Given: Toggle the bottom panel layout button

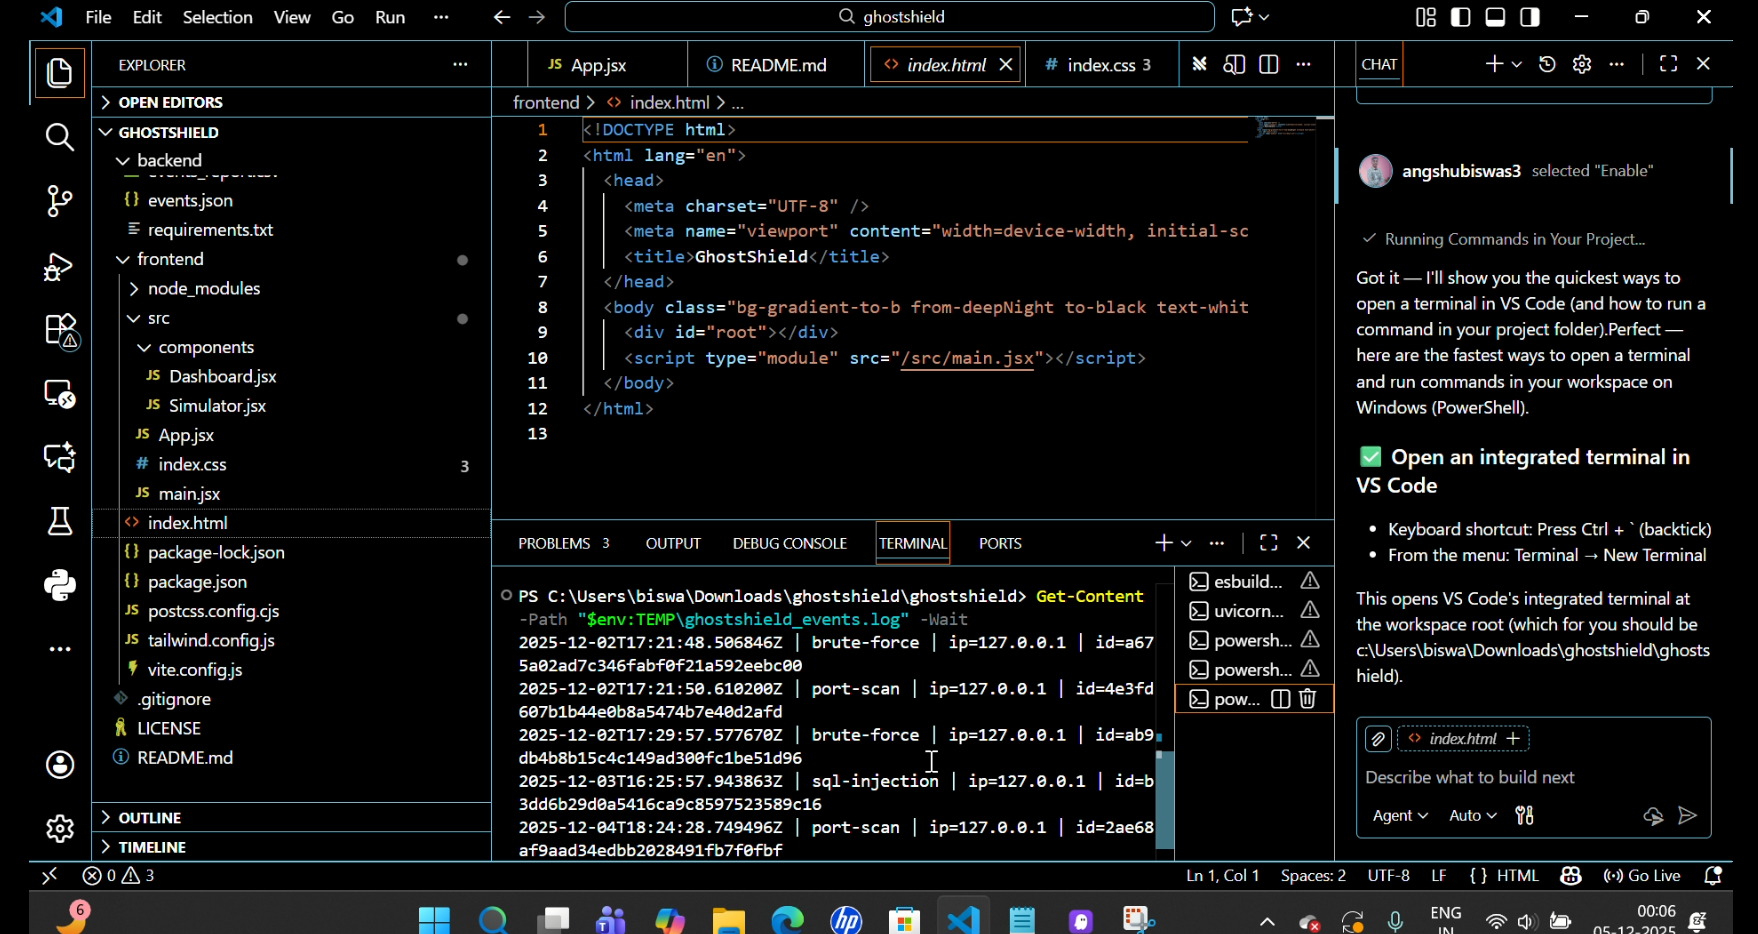Looking at the screenshot, I should click(1495, 17).
